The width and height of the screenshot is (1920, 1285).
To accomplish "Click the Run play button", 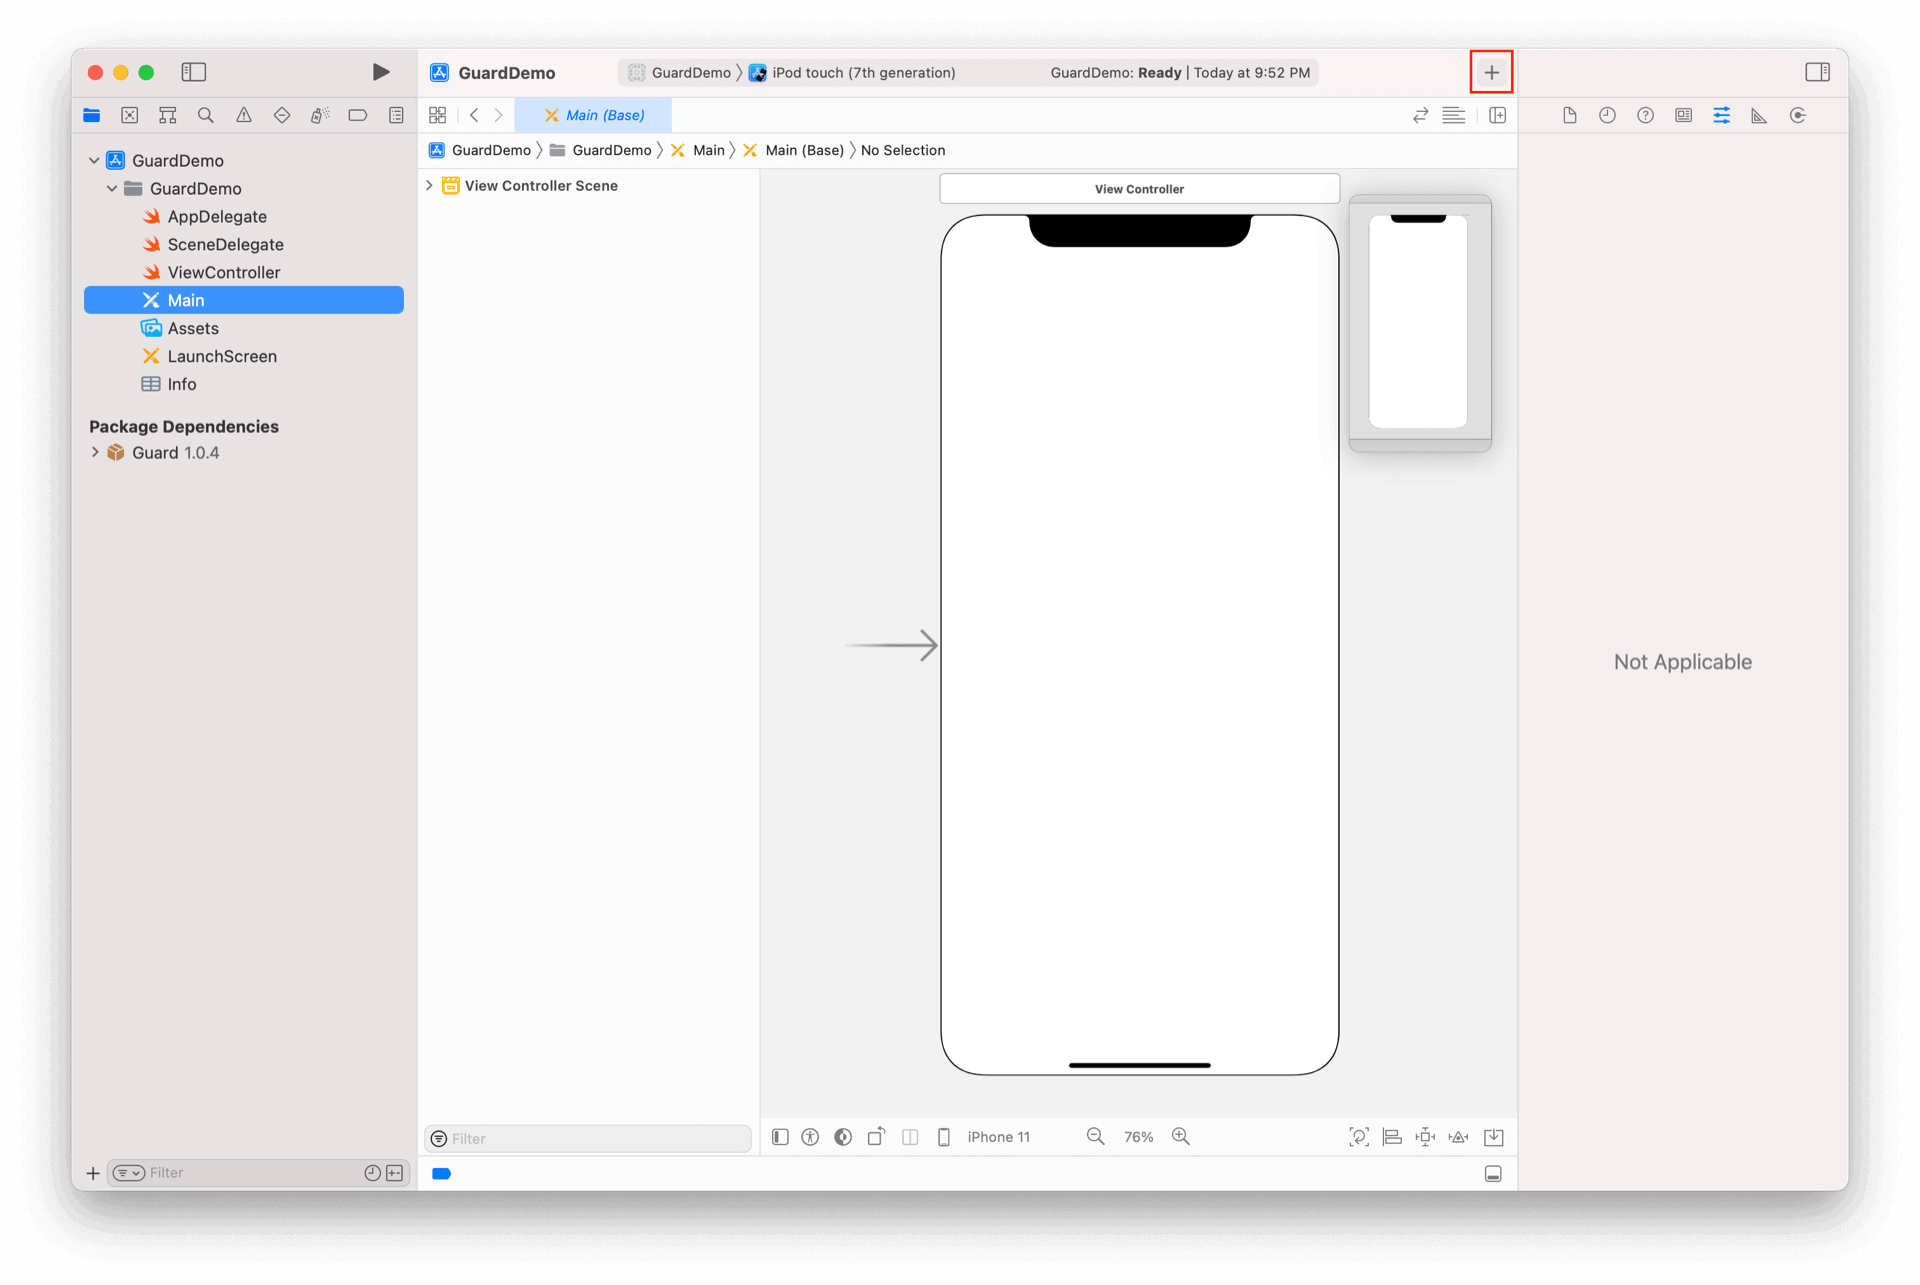I will pyautogui.click(x=380, y=72).
